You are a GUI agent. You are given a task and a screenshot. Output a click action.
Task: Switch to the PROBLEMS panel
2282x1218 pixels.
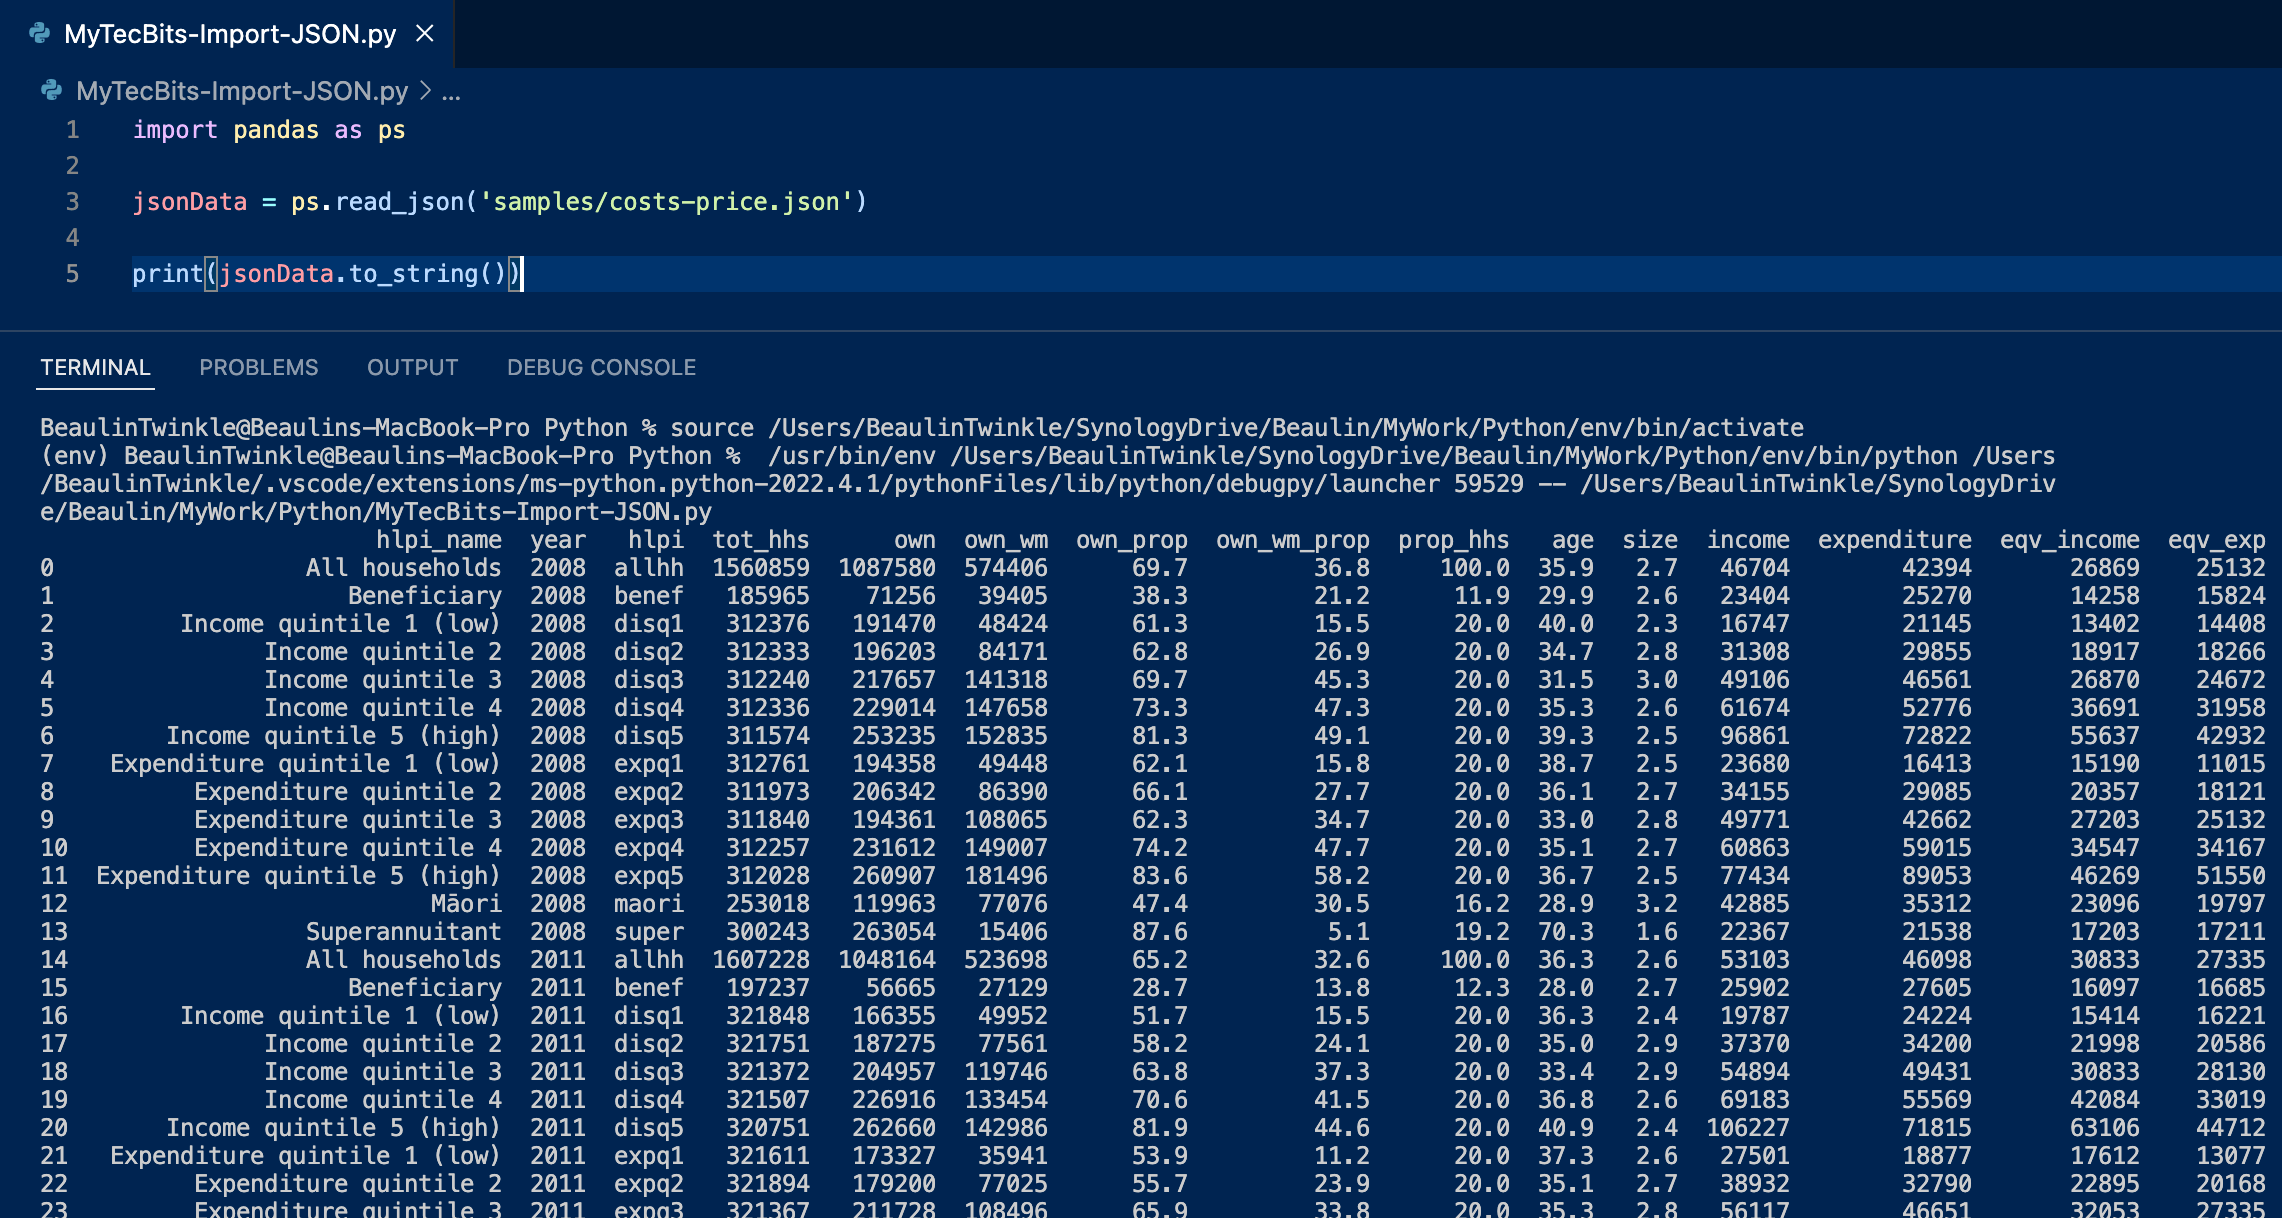click(x=258, y=367)
